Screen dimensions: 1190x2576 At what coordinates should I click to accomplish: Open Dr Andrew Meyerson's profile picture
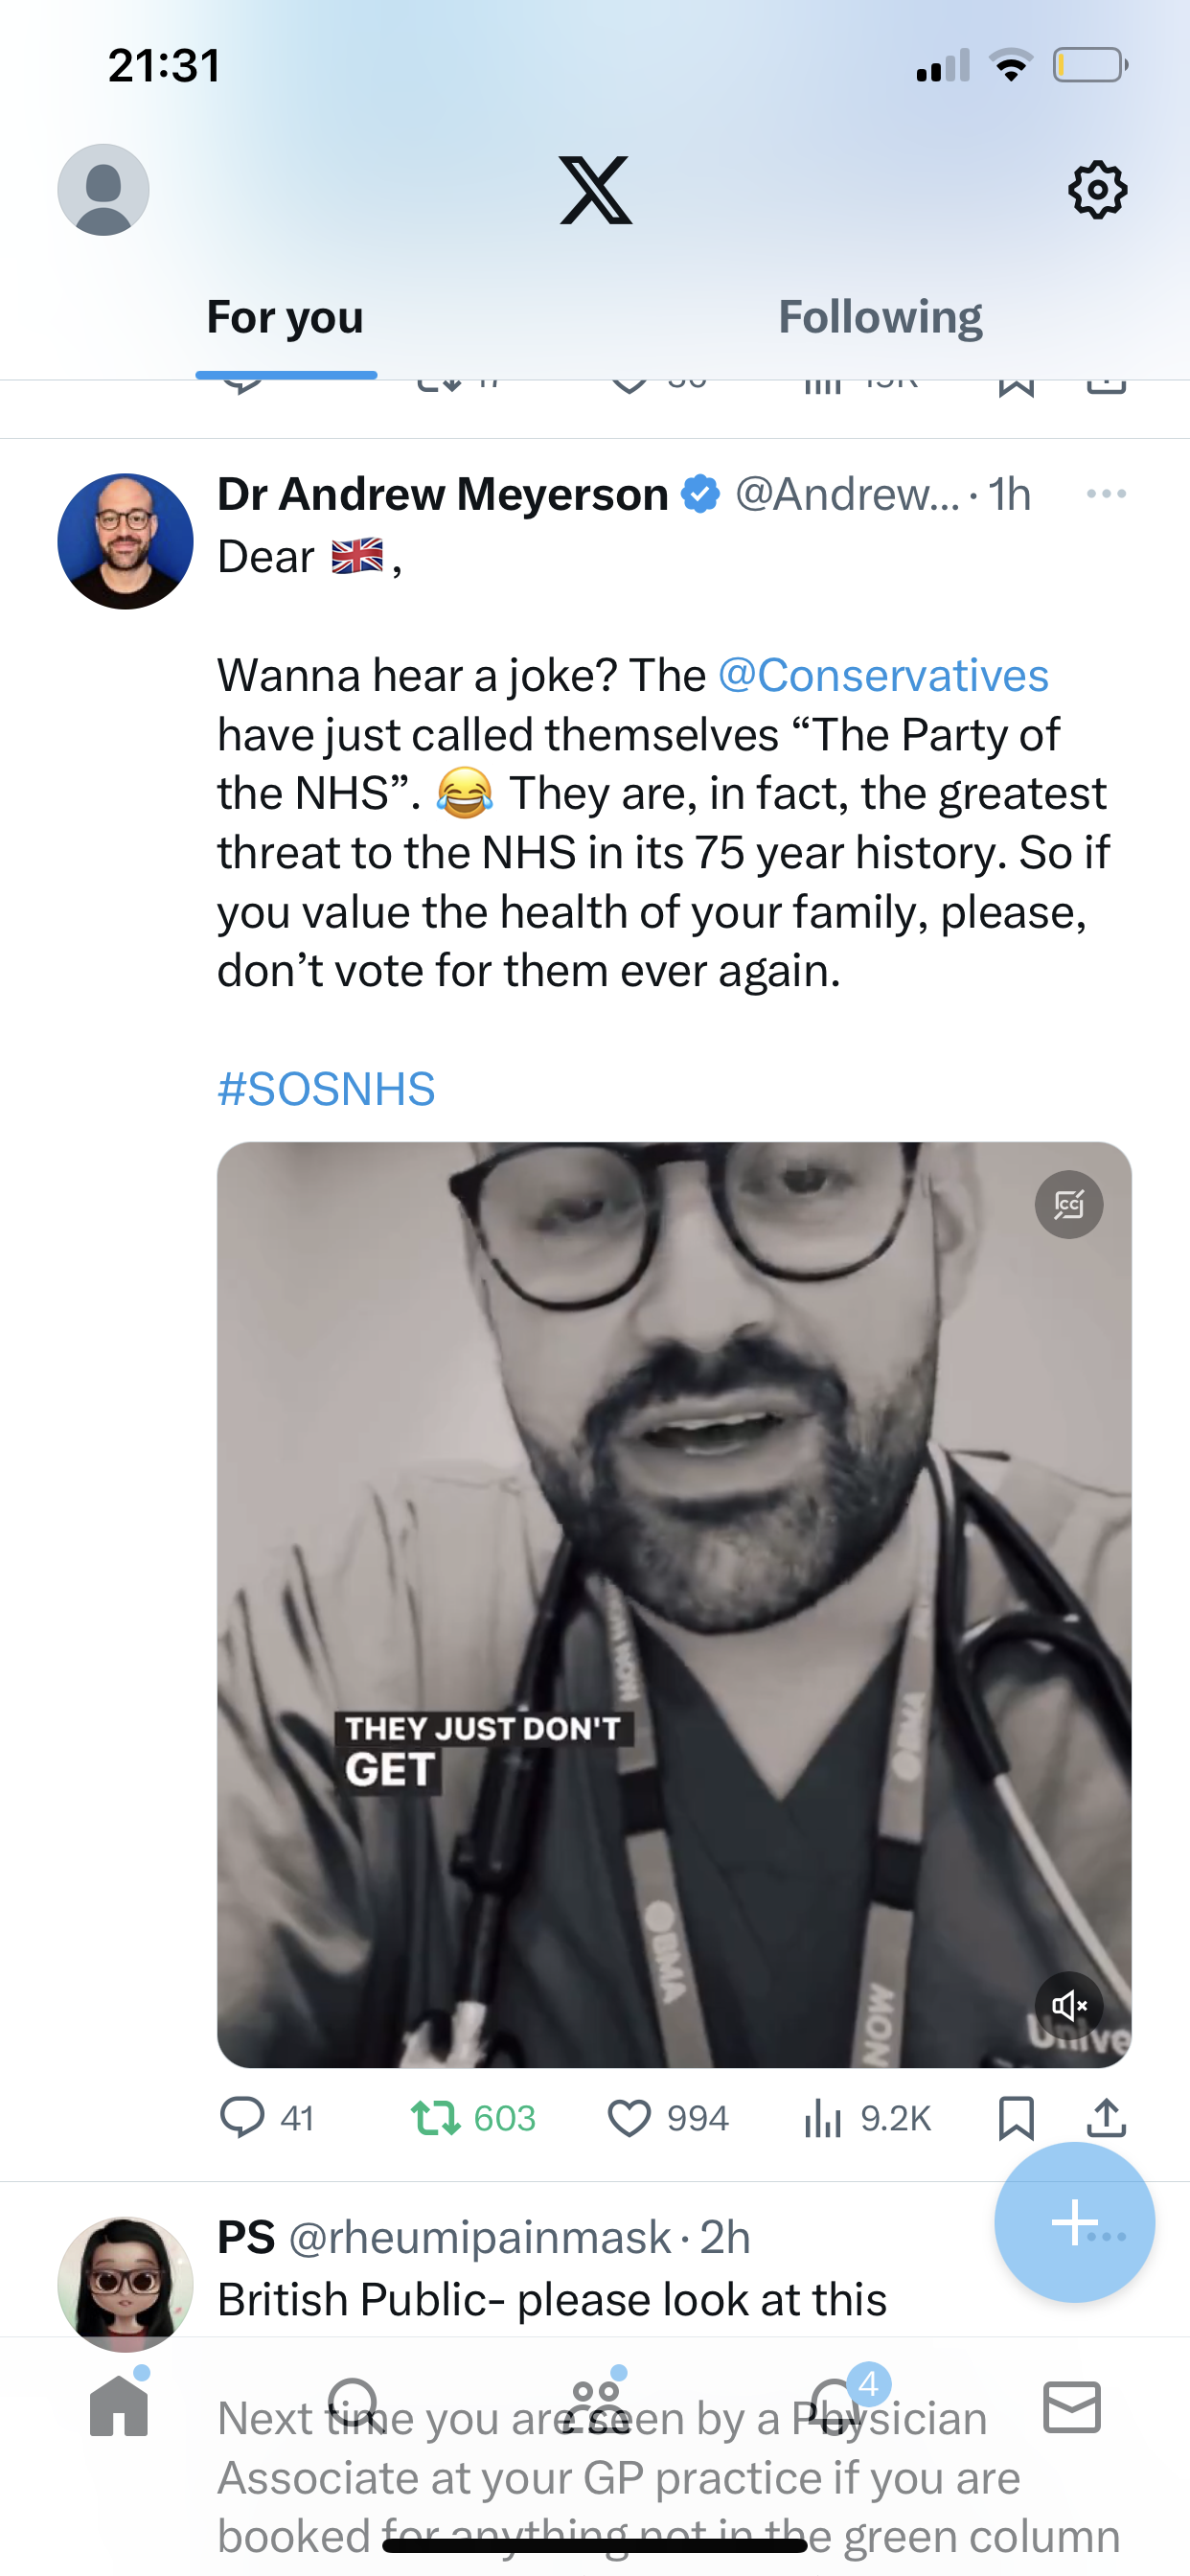[x=125, y=541]
